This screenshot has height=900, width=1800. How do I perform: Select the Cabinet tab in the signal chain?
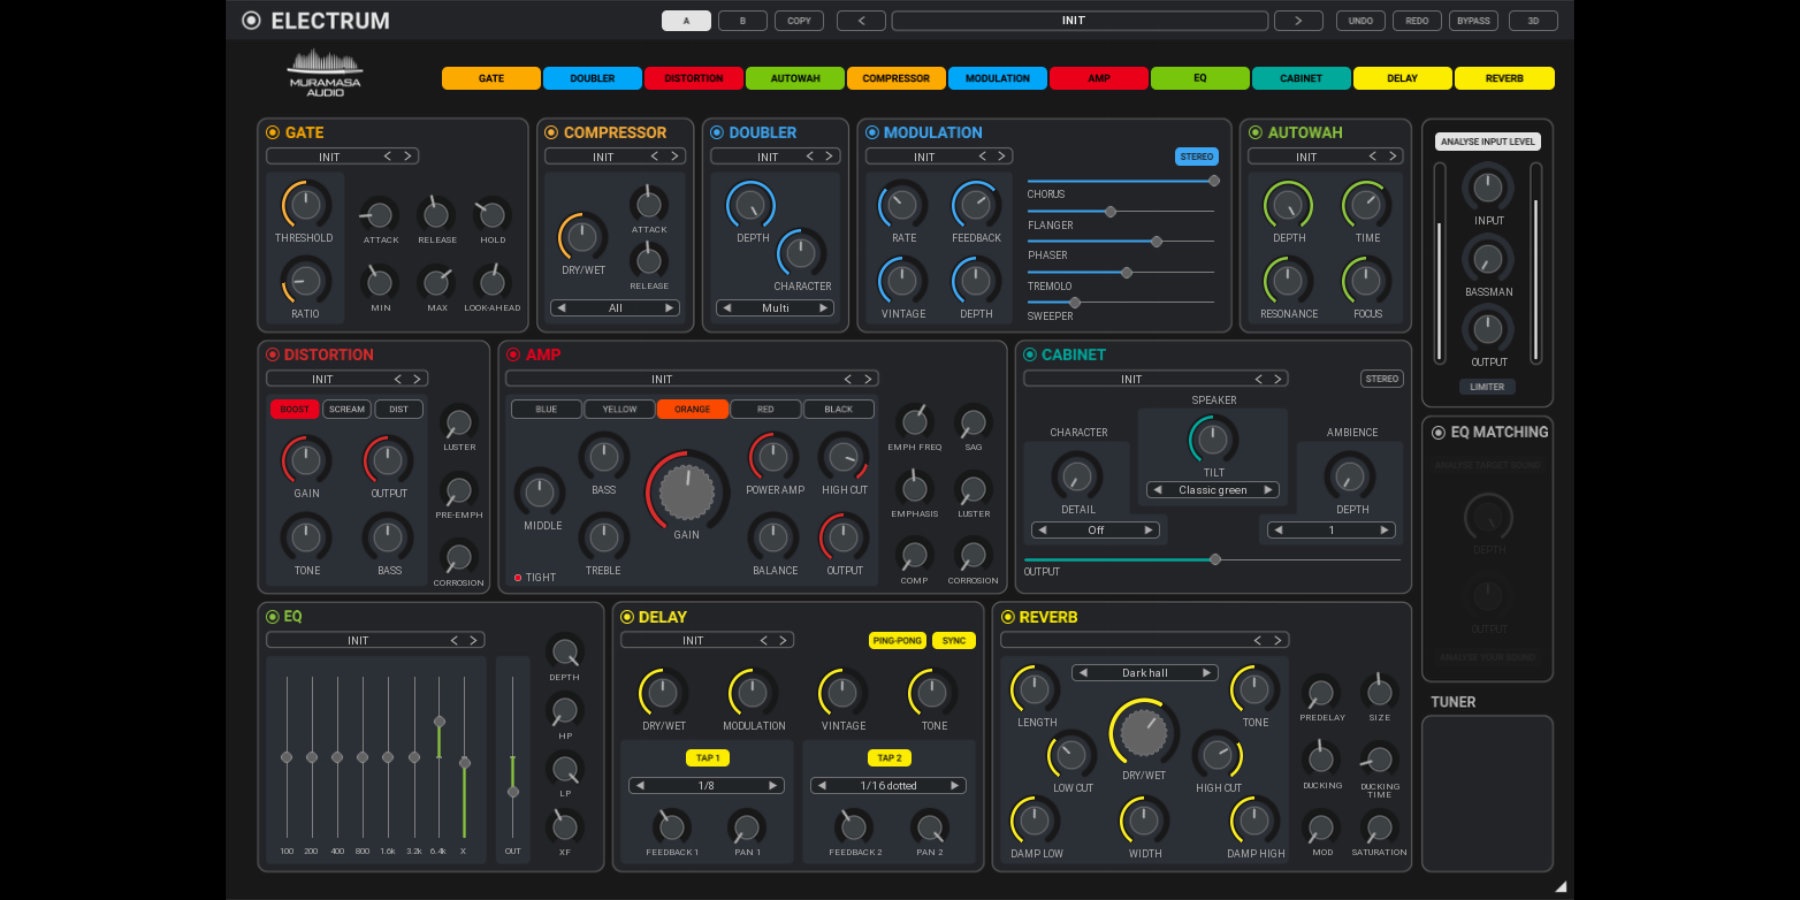(1300, 78)
